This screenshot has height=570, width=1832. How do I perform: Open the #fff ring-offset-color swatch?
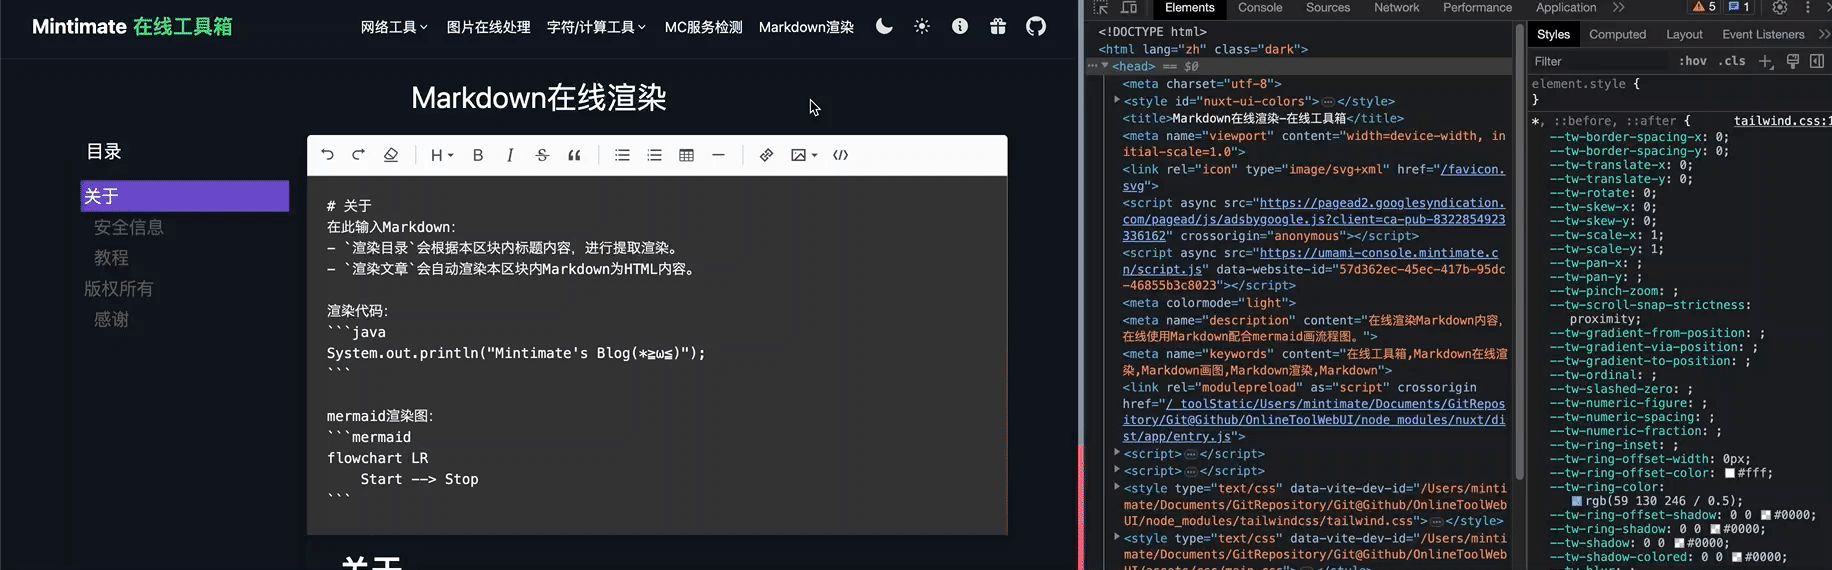pos(1730,473)
